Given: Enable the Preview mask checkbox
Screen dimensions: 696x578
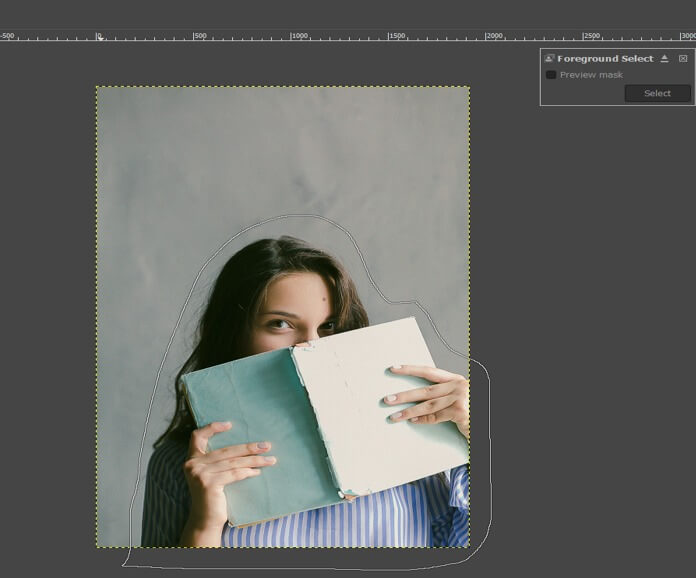Looking at the screenshot, I should 551,75.
